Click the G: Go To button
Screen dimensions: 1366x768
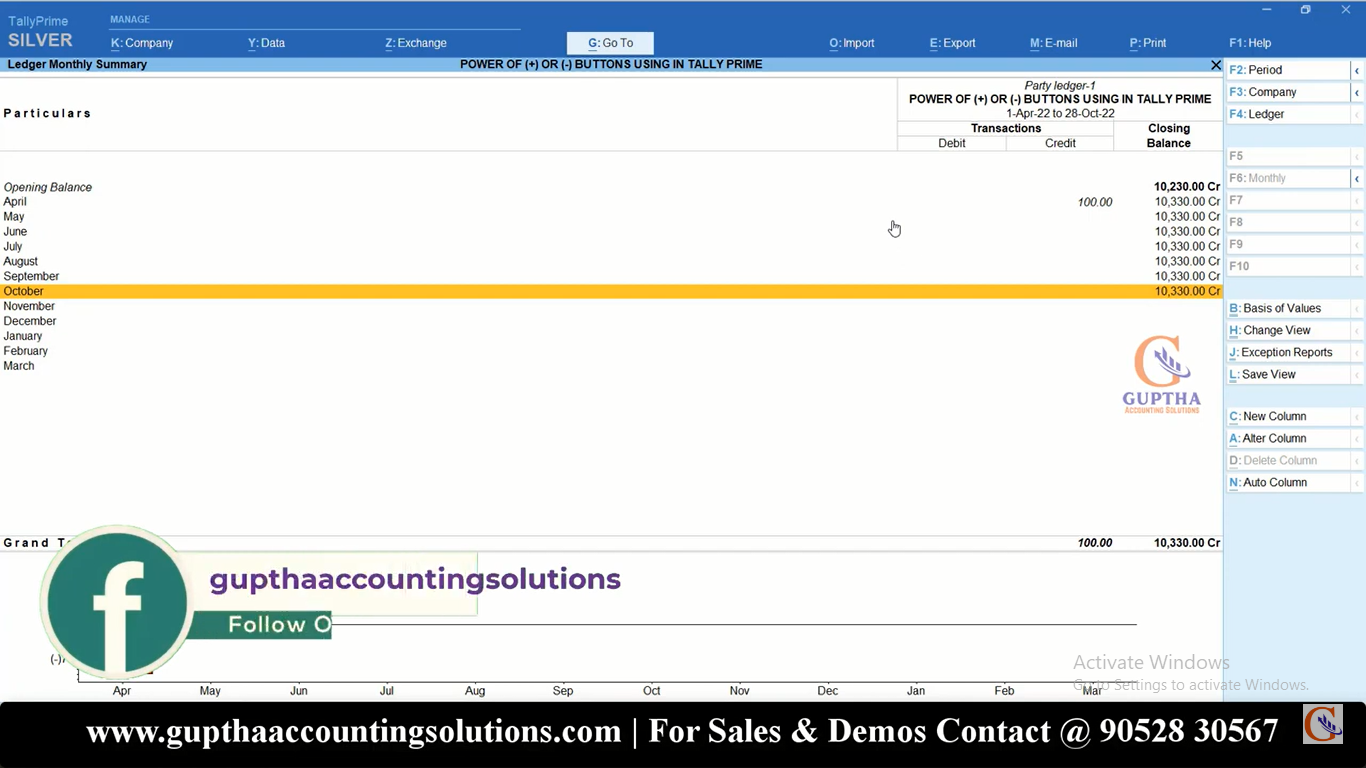coord(610,43)
